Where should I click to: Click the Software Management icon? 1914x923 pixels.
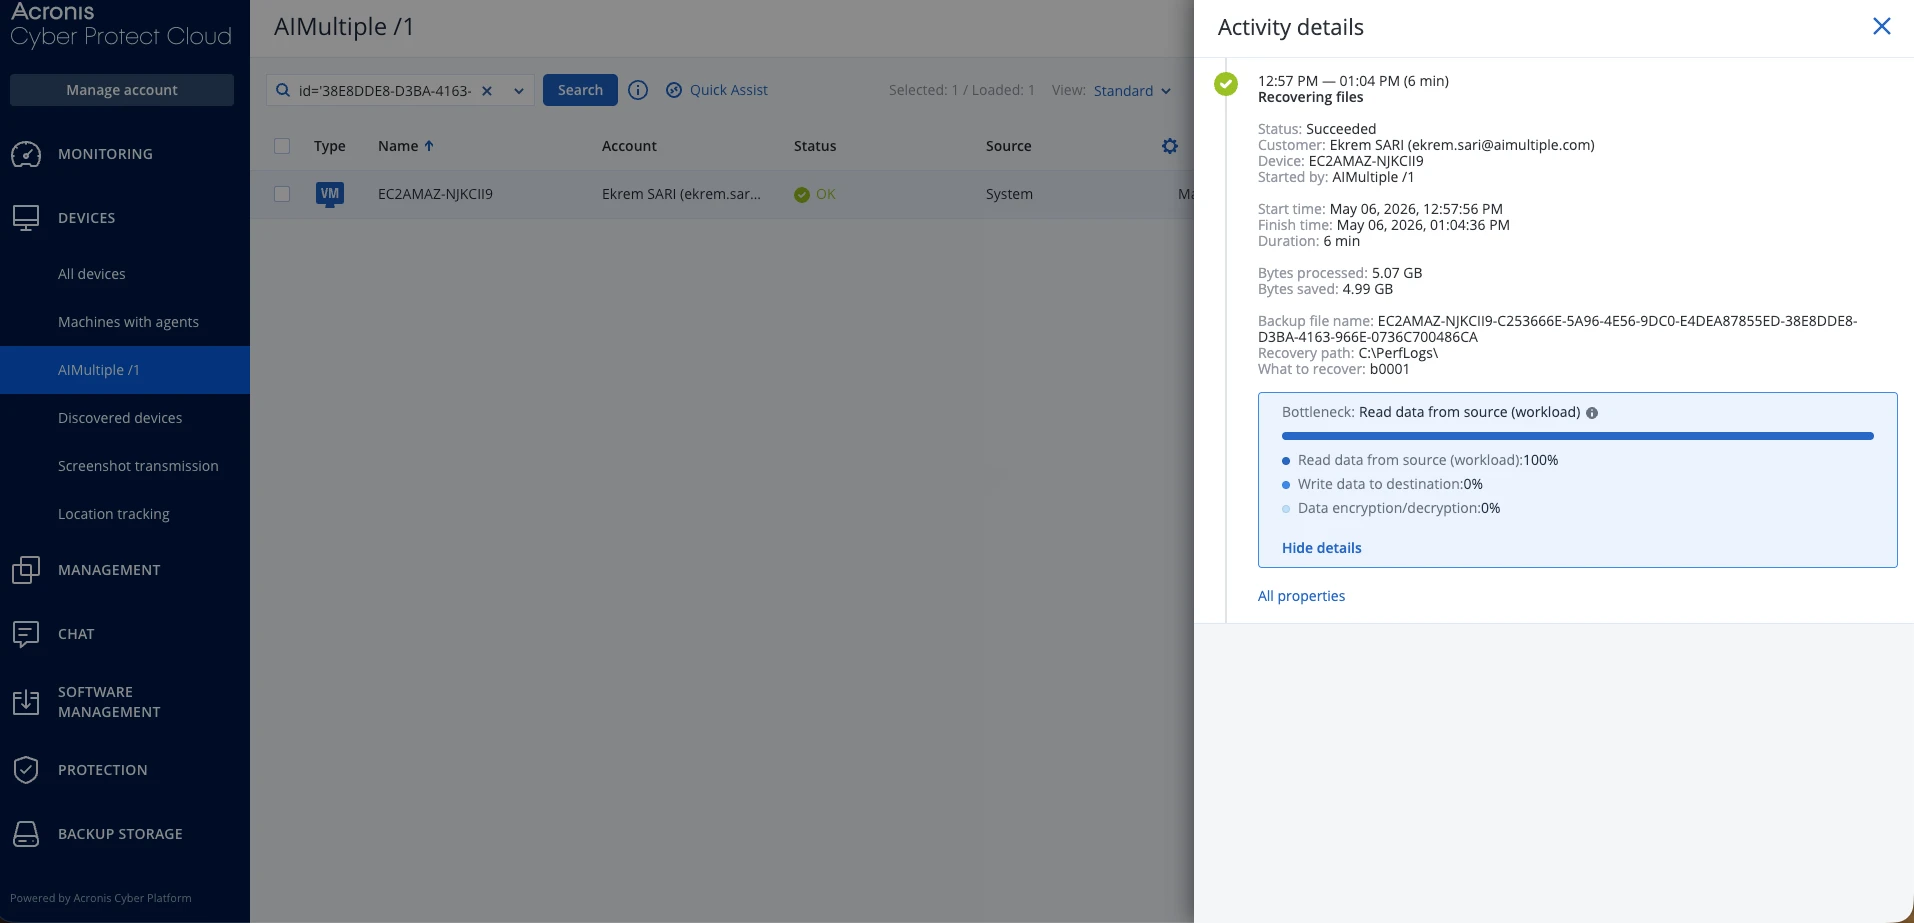(26, 702)
